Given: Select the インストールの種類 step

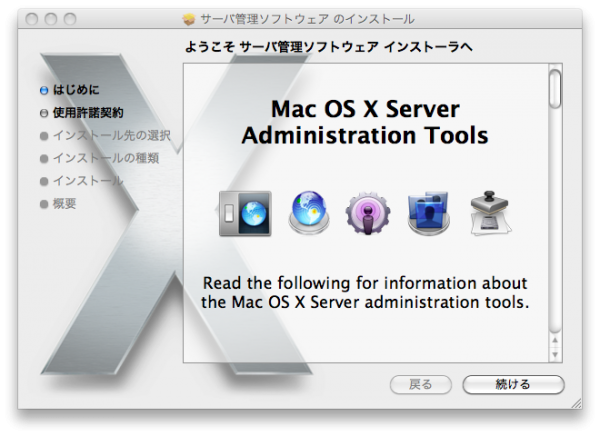Looking at the screenshot, I should click(99, 158).
